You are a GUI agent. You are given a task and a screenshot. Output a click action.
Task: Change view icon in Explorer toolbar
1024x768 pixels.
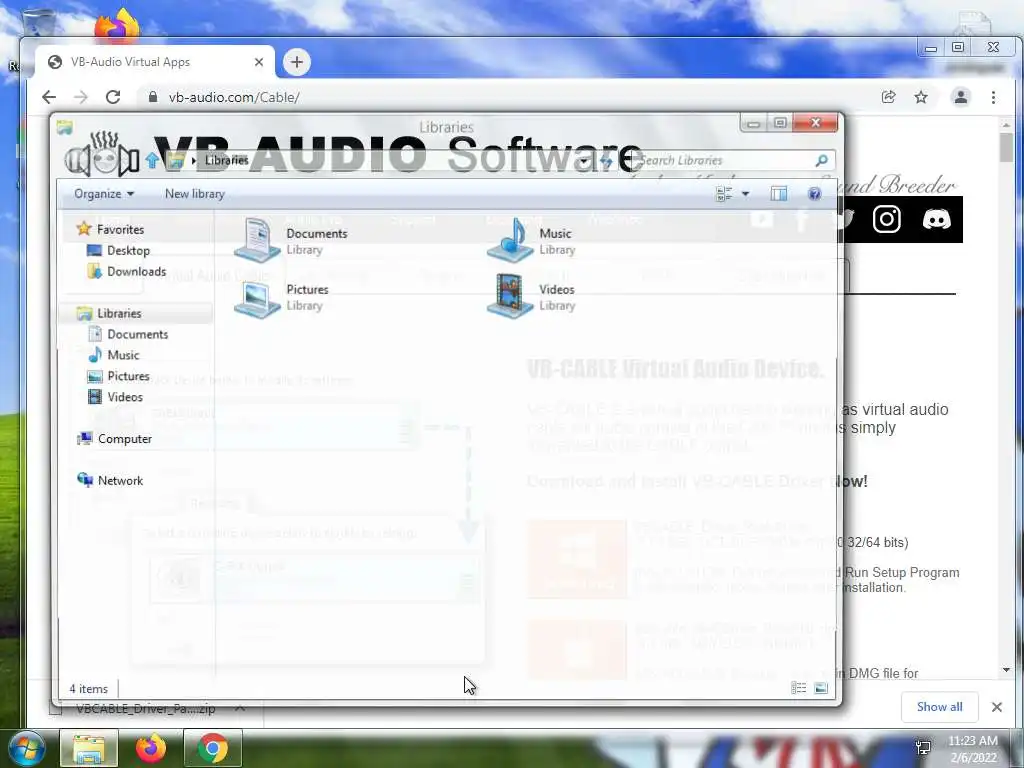(x=724, y=193)
